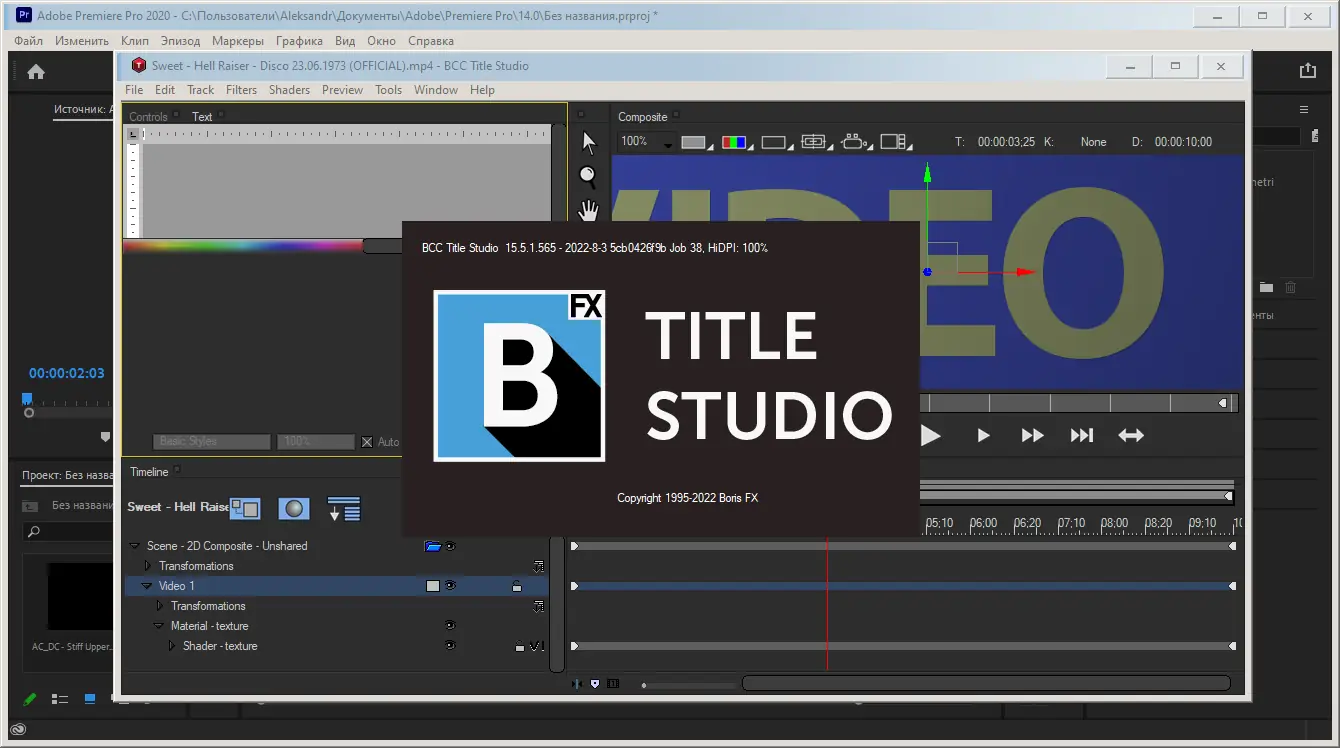Open RGB channel display options
1340x748 pixels.
[x=736, y=142]
